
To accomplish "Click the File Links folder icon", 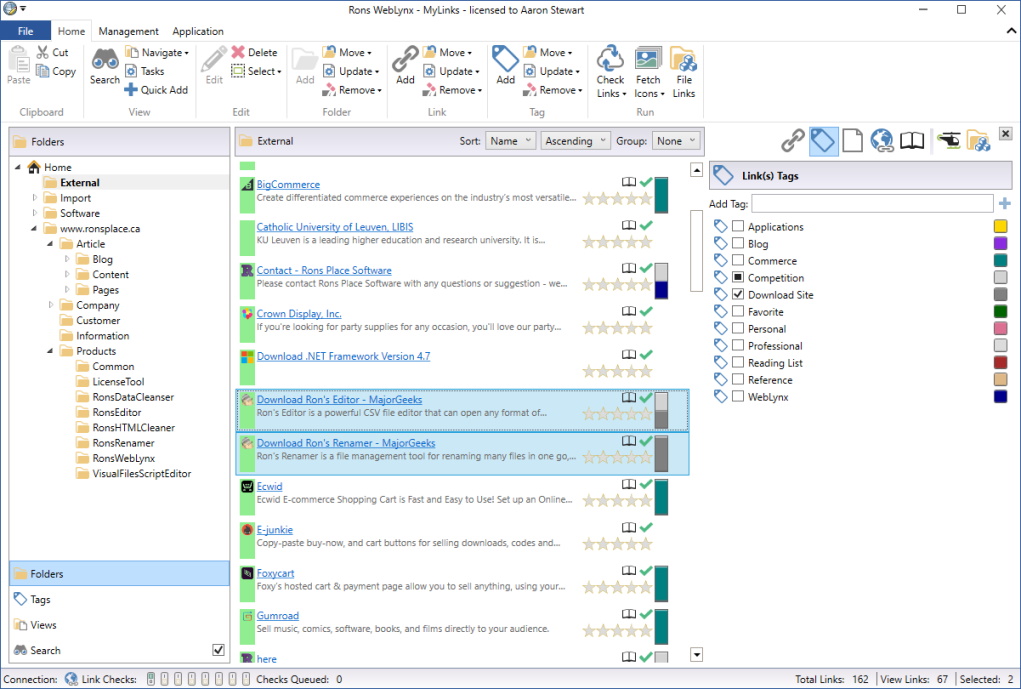I will (683, 59).
